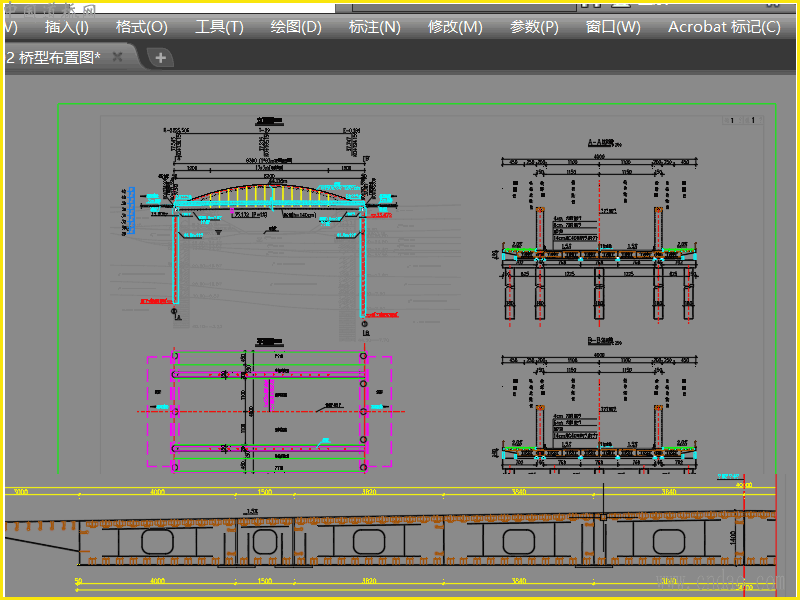800x600 pixels.
Task: Close the 桥型布置图 tab with its X
Action: tap(118, 57)
